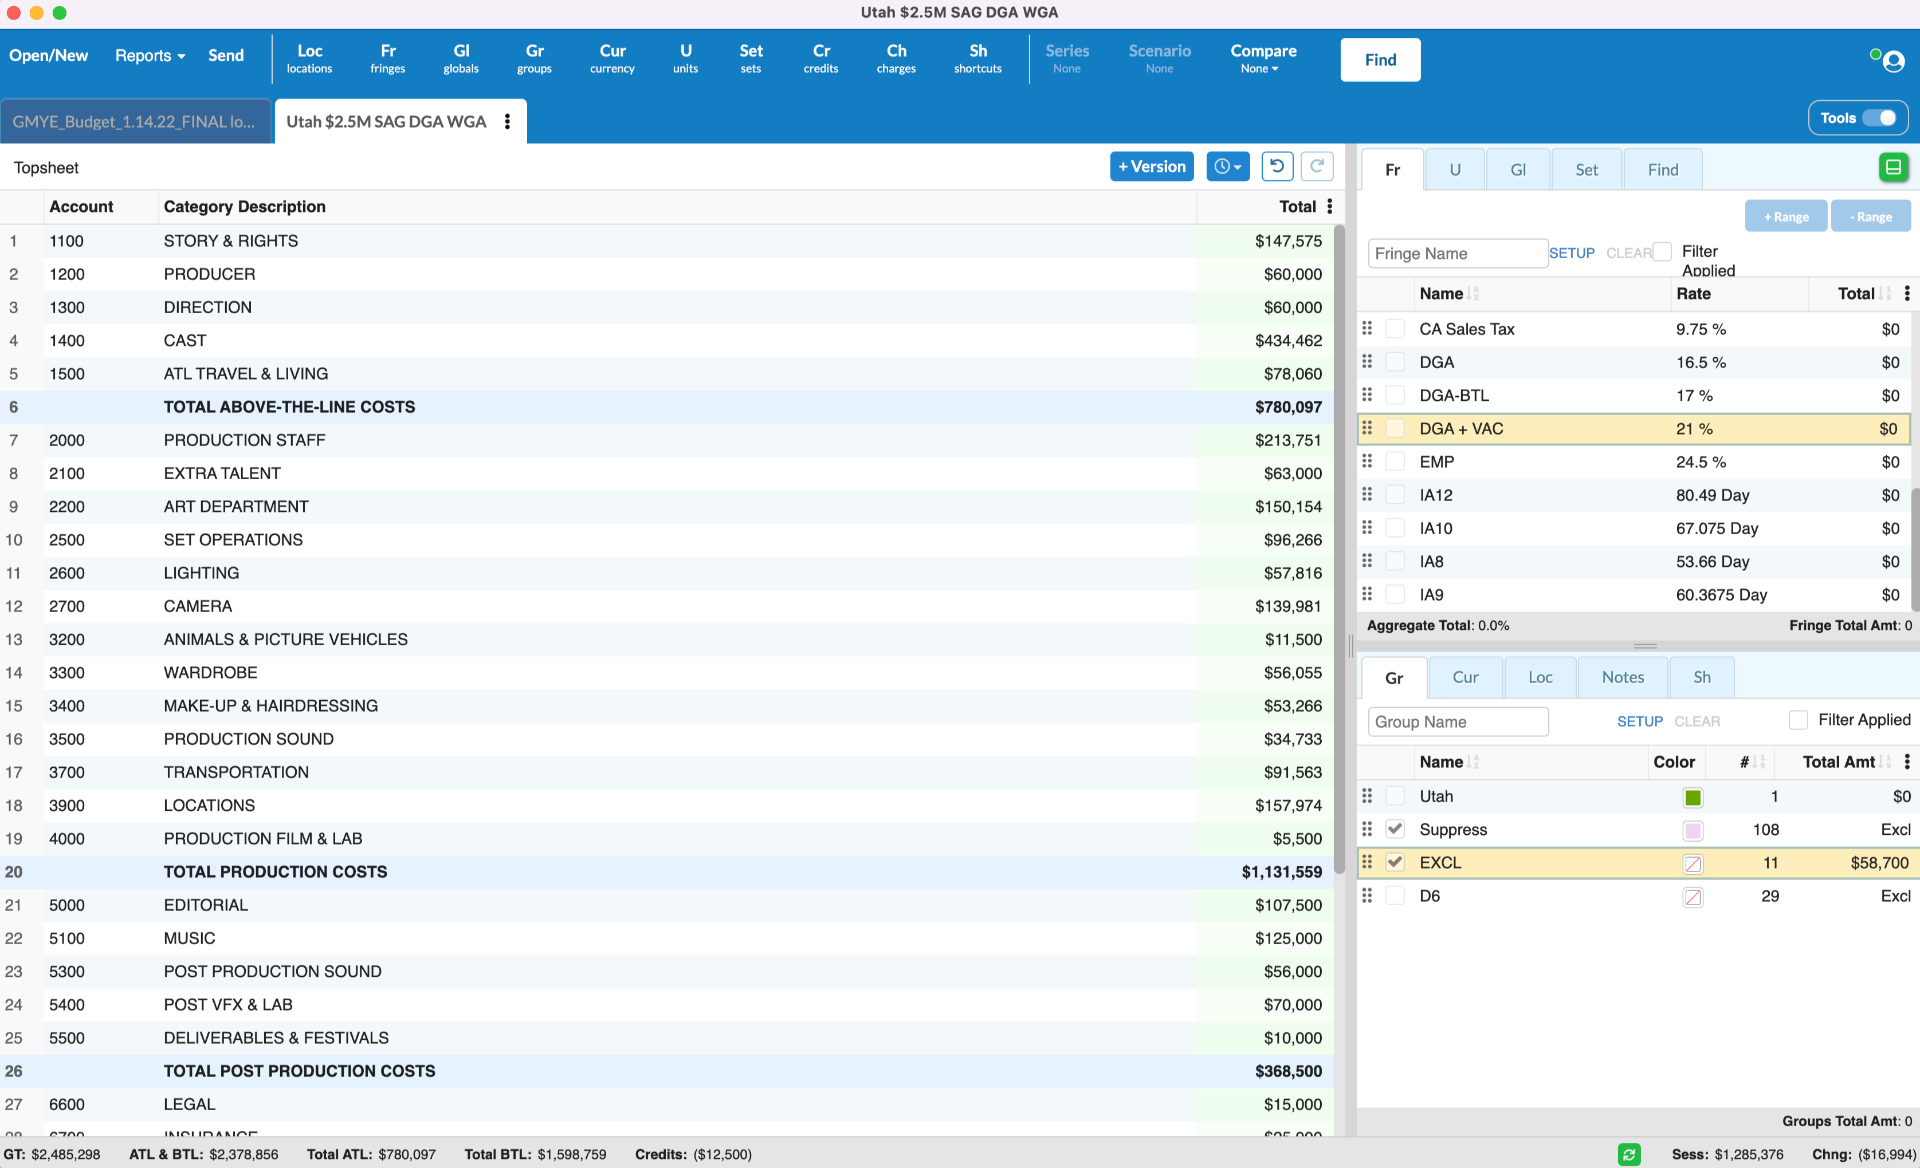This screenshot has height=1168, width=1920.
Task: Enable Filter Applied for groups
Action: tap(1798, 720)
